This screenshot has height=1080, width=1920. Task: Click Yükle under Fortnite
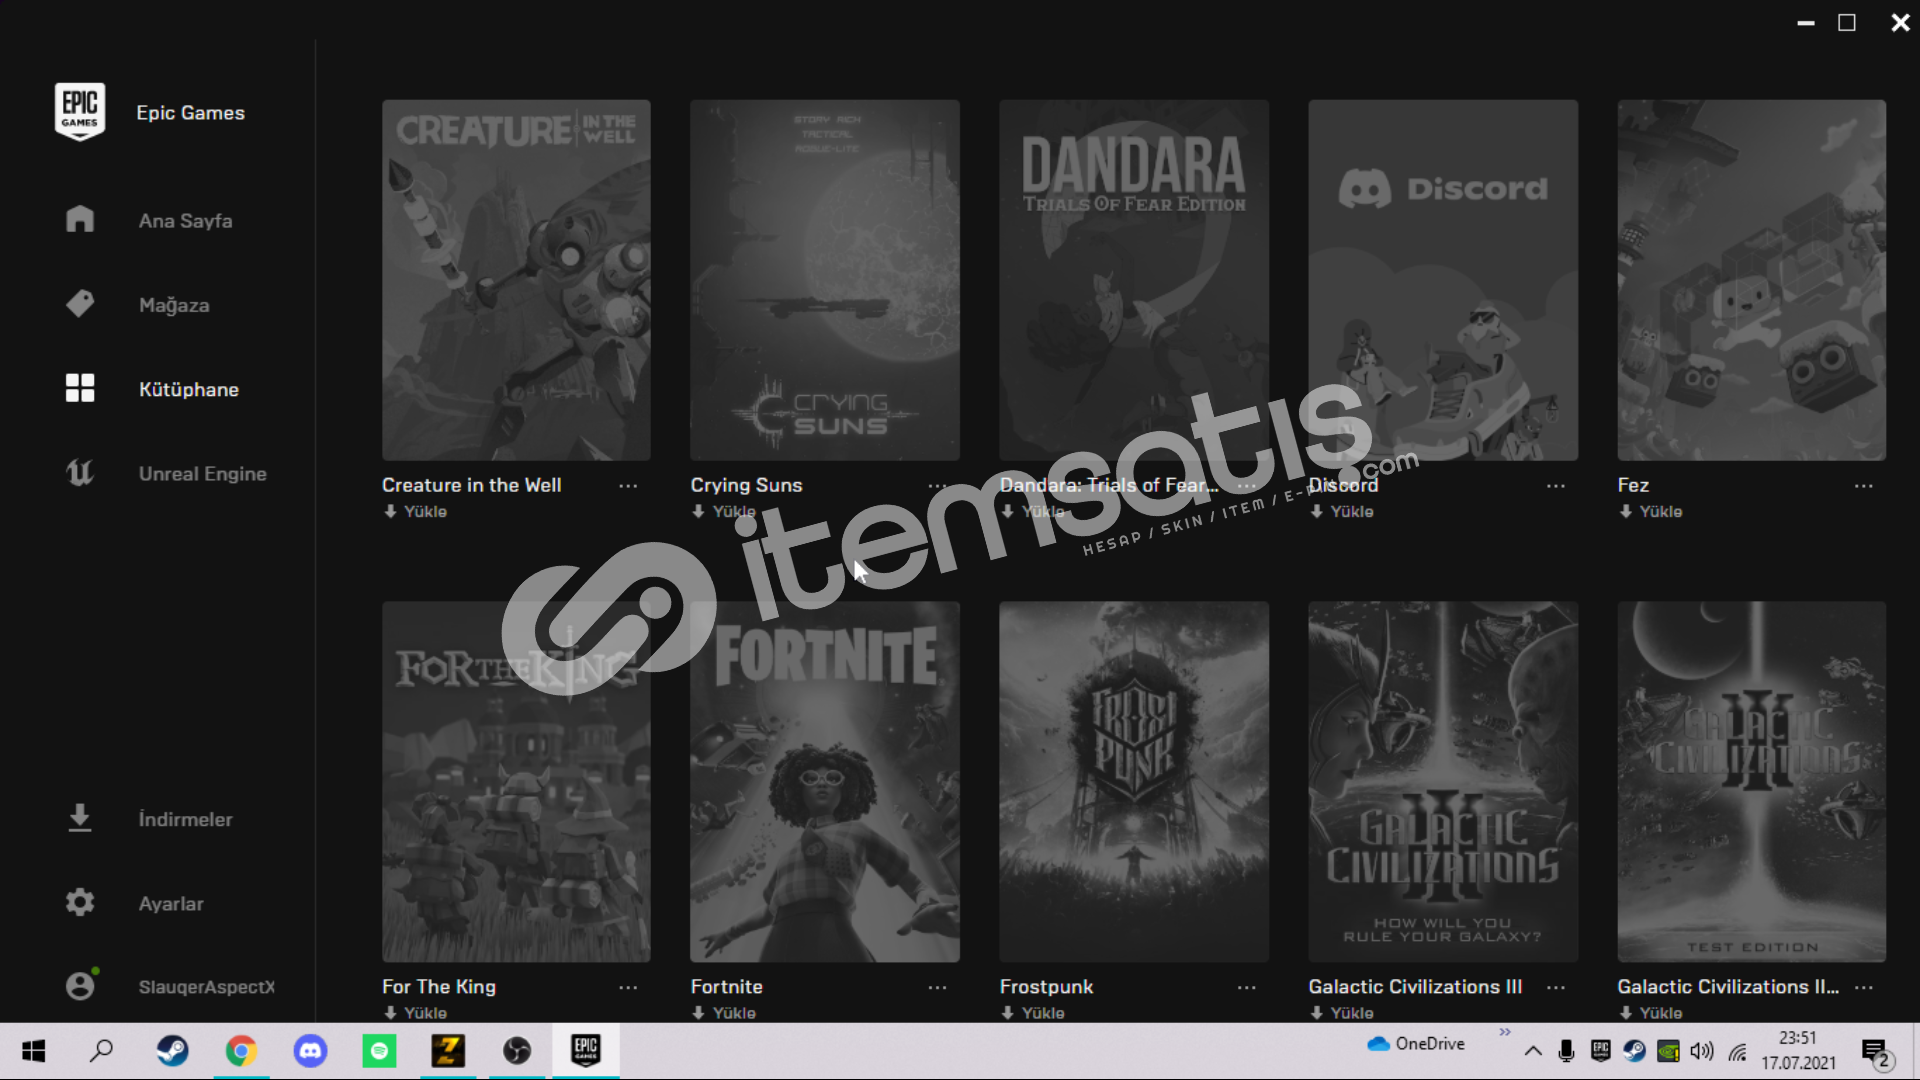724,1013
